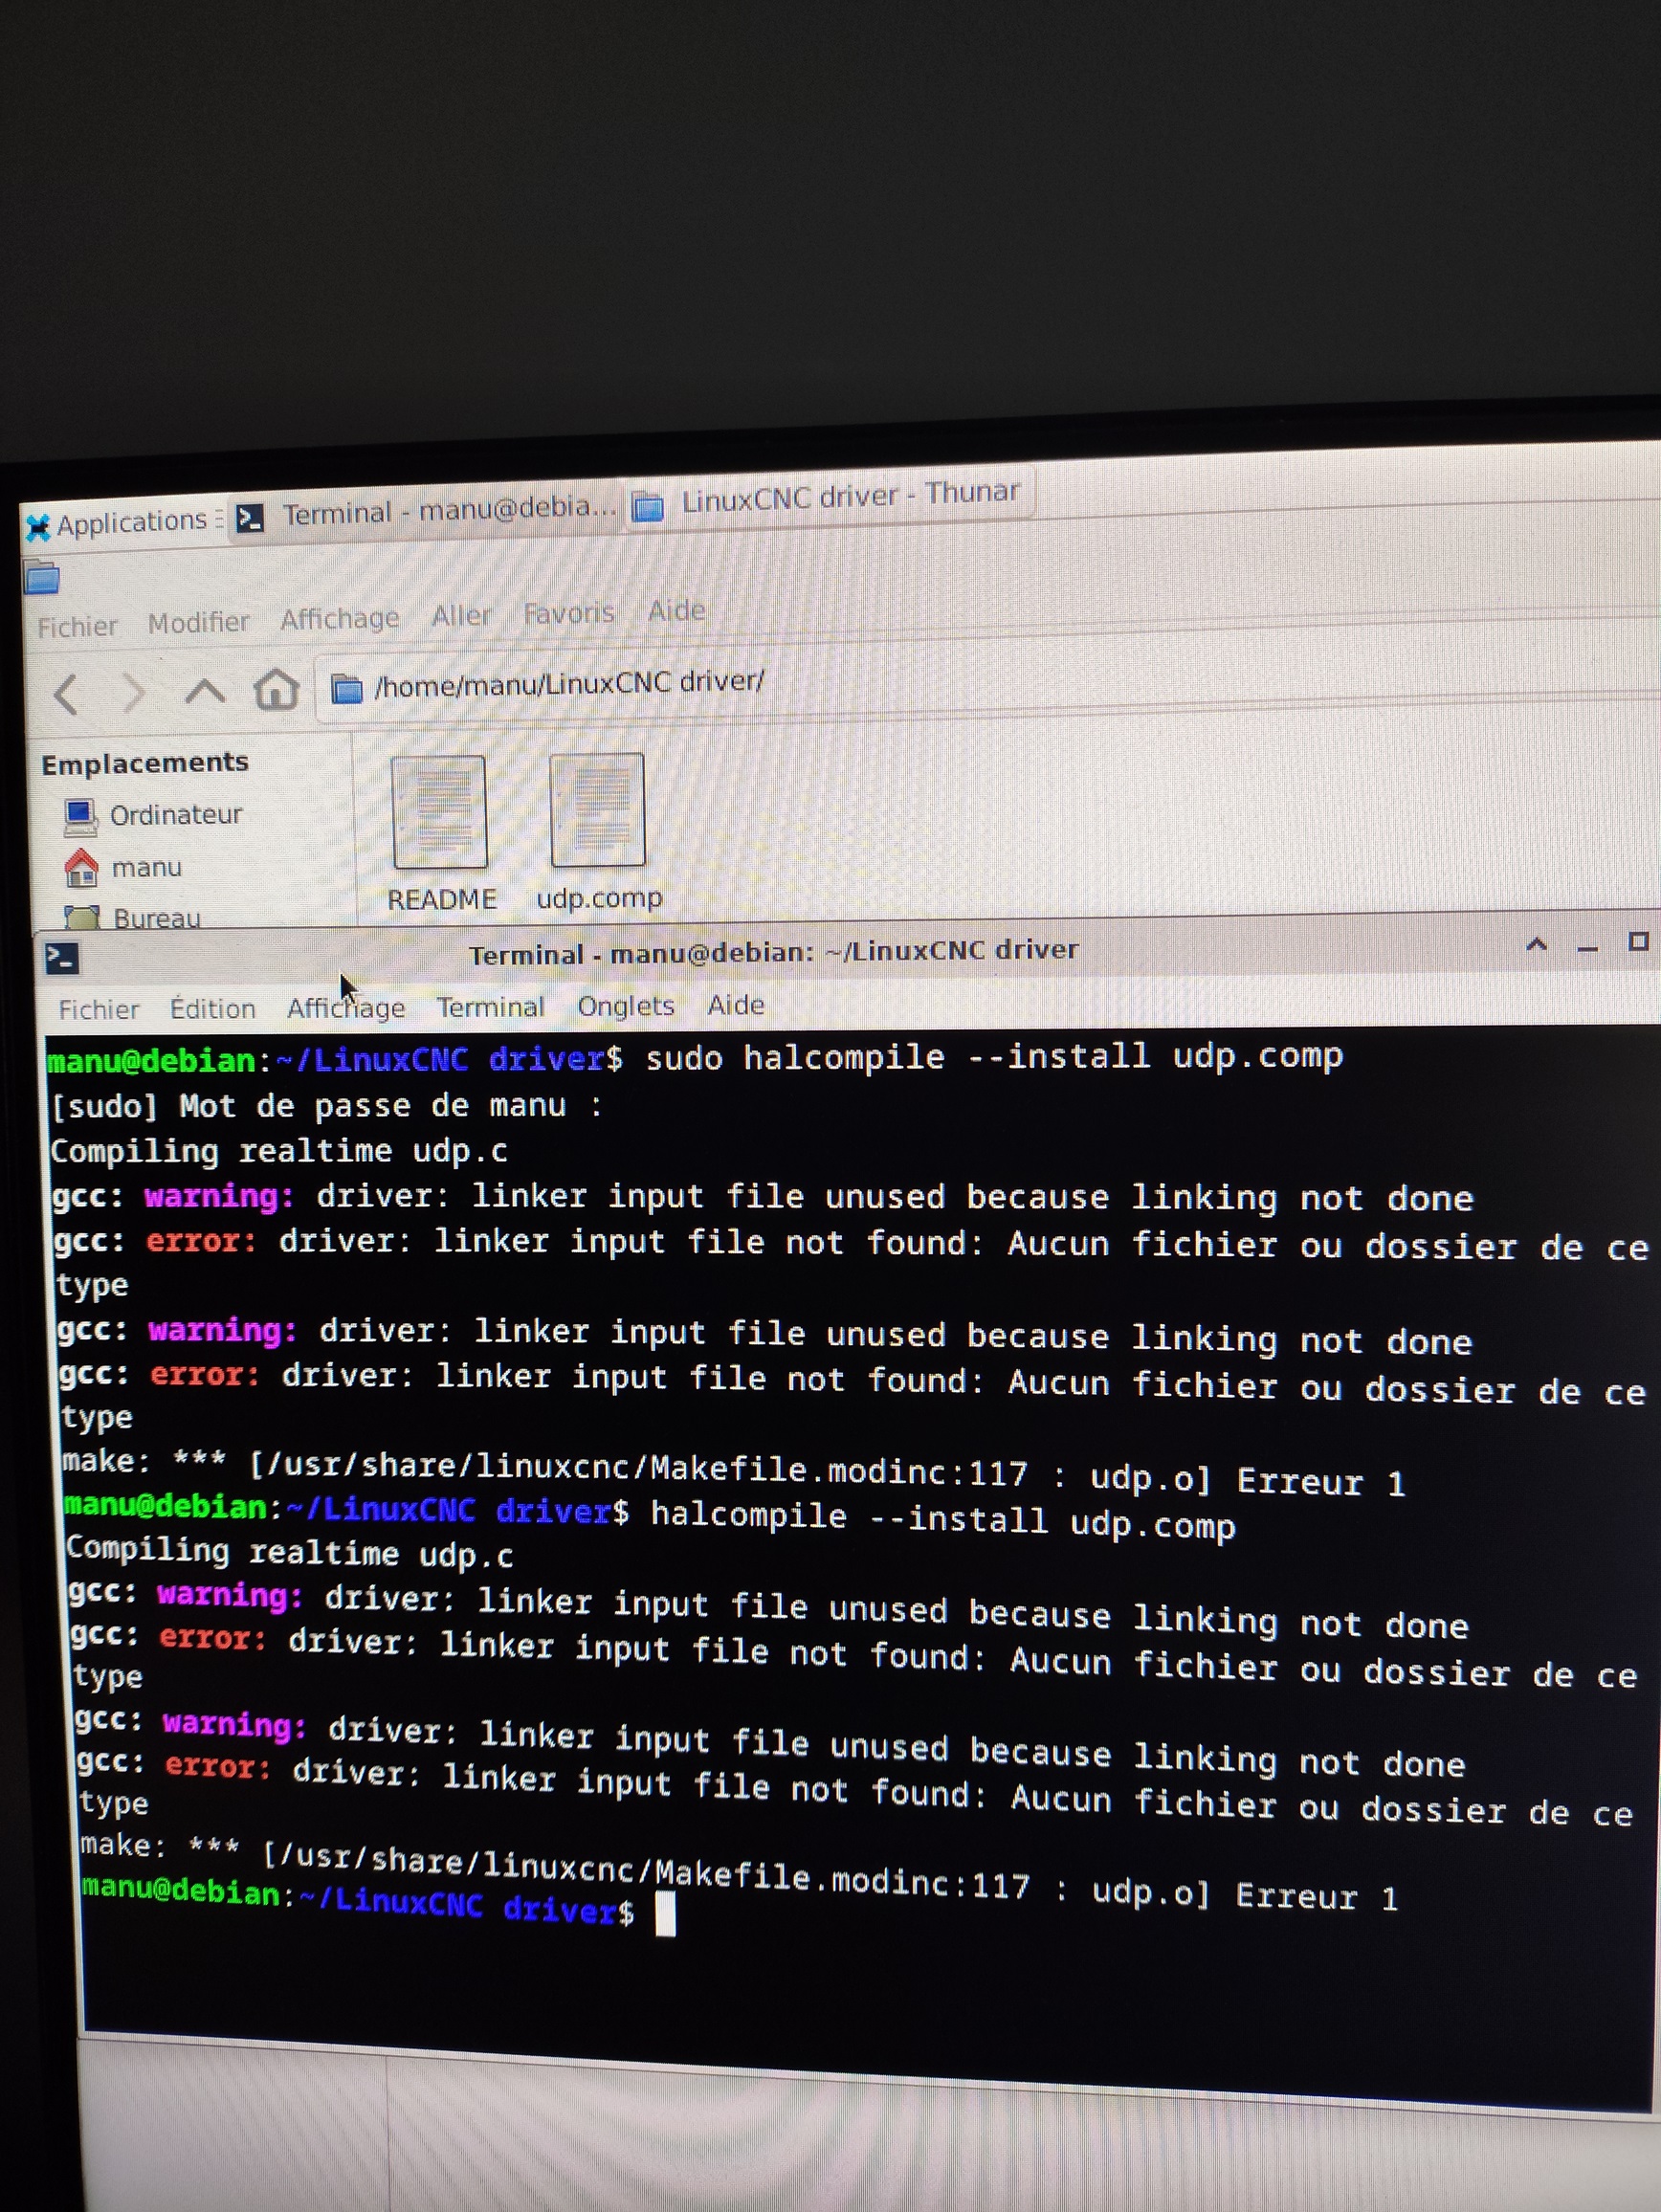
Task: Open Terminal Édition menu
Action: 212,1008
